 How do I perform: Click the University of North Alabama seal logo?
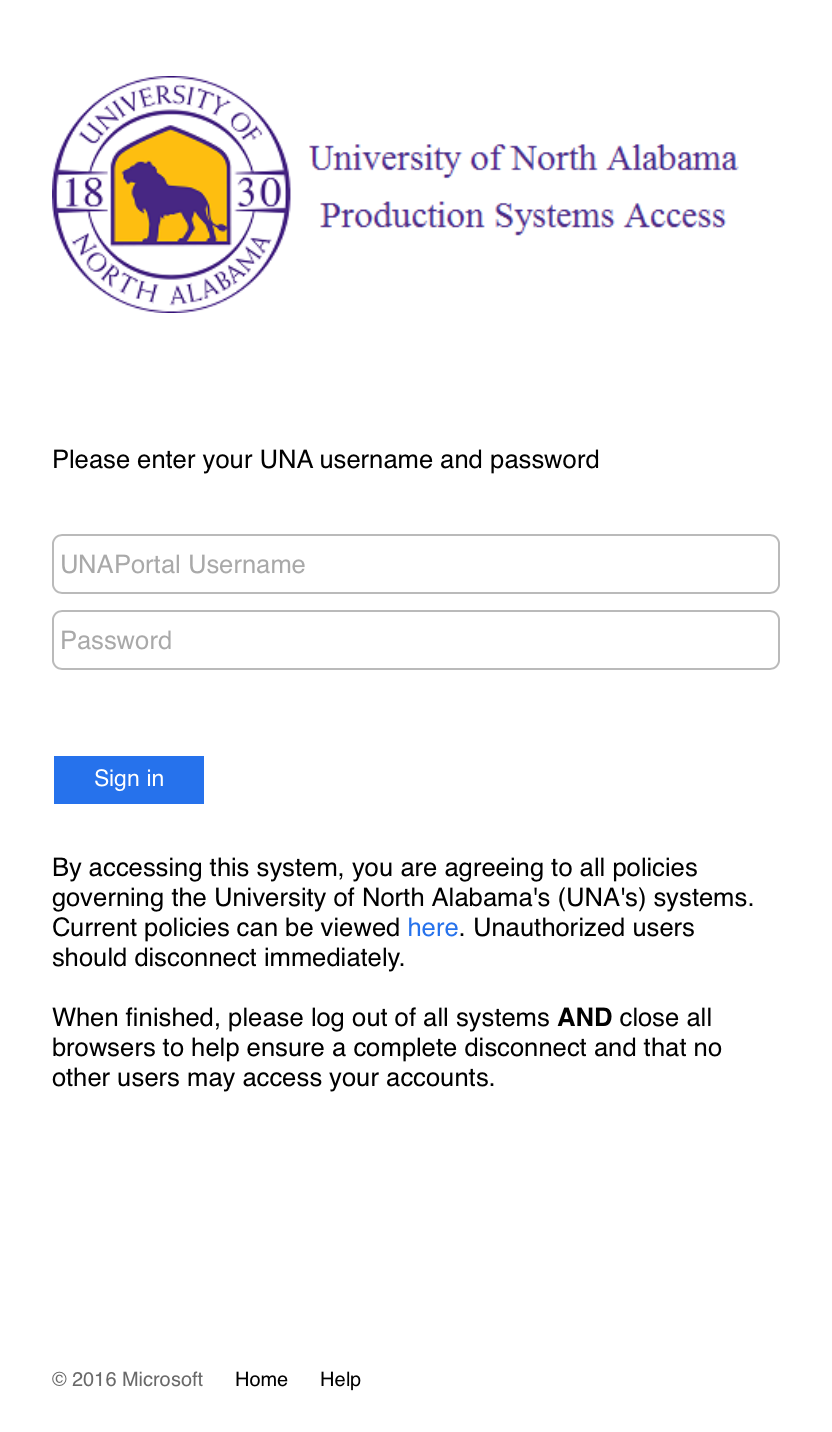click(171, 195)
